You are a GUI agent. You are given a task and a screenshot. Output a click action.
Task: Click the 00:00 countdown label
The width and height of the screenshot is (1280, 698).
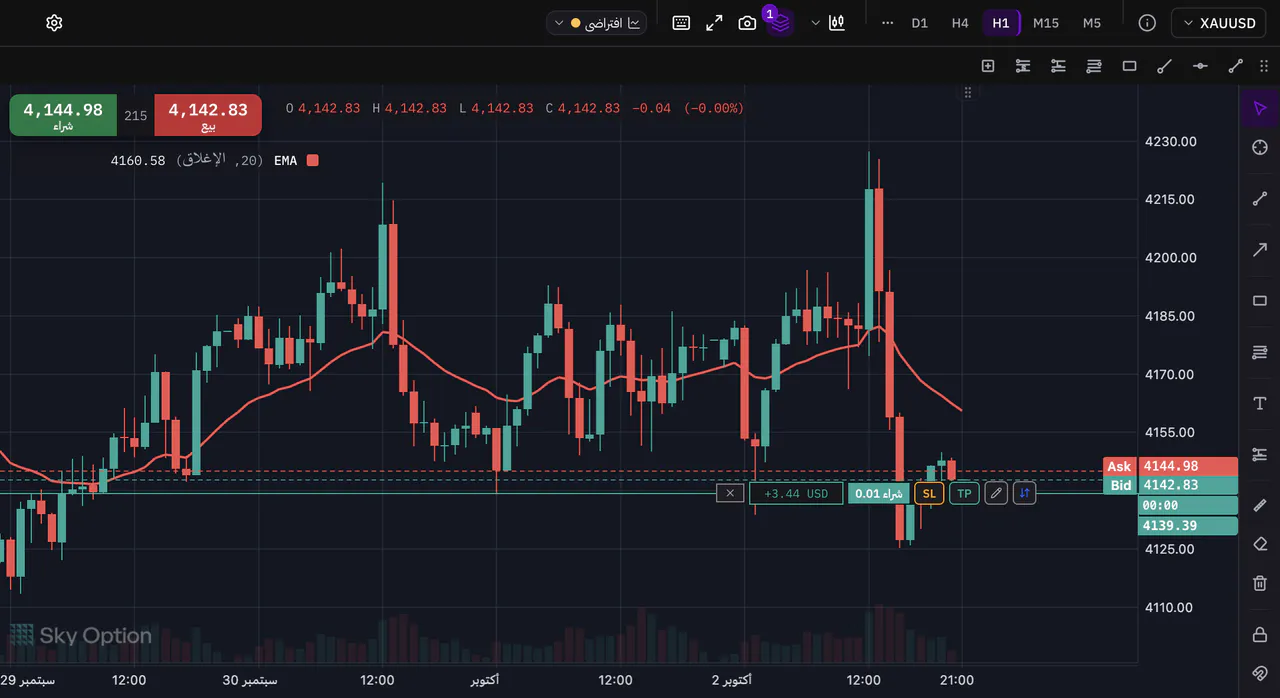pyautogui.click(x=1189, y=506)
